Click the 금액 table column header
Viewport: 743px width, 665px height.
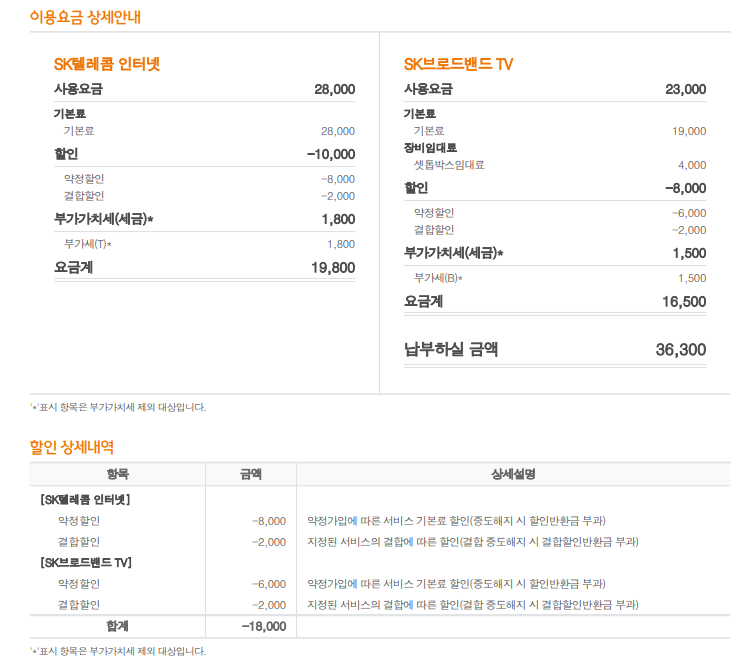tap(251, 474)
